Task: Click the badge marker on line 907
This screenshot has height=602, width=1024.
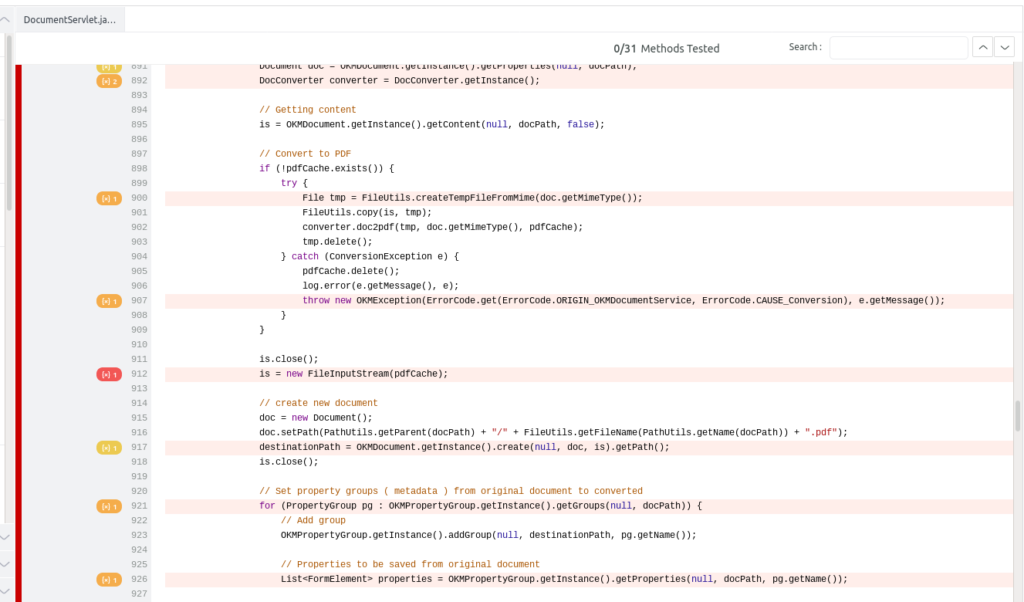Action: coord(109,300)
